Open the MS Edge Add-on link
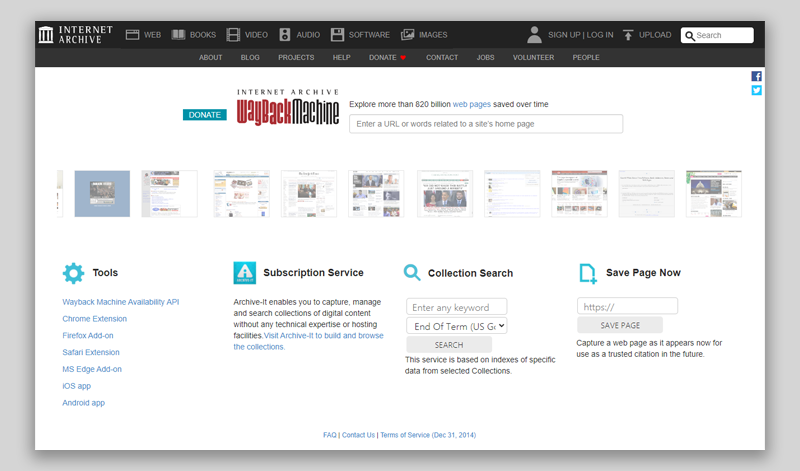The height and width of the screenshot is (471, 800). 92,369
